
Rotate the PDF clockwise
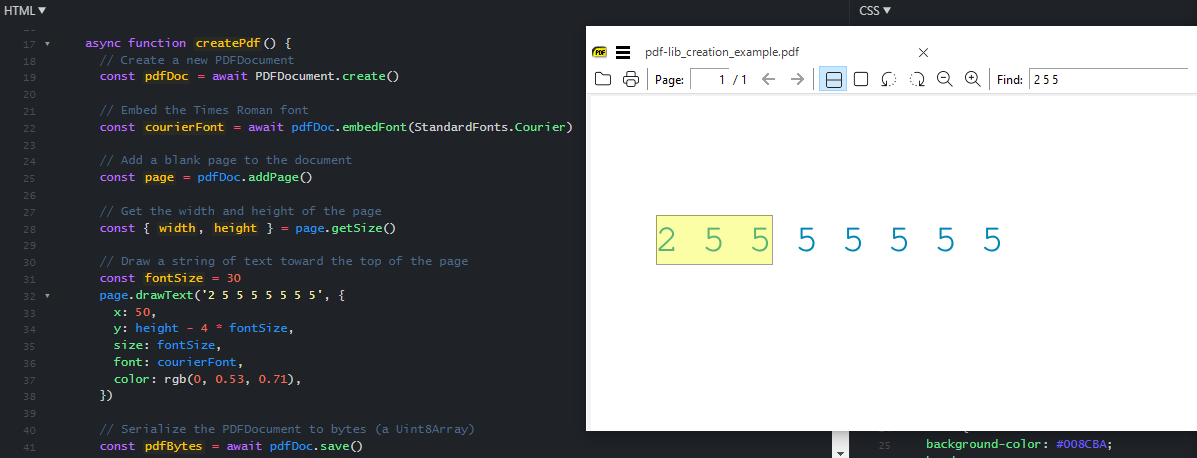[x=917, y=79]
